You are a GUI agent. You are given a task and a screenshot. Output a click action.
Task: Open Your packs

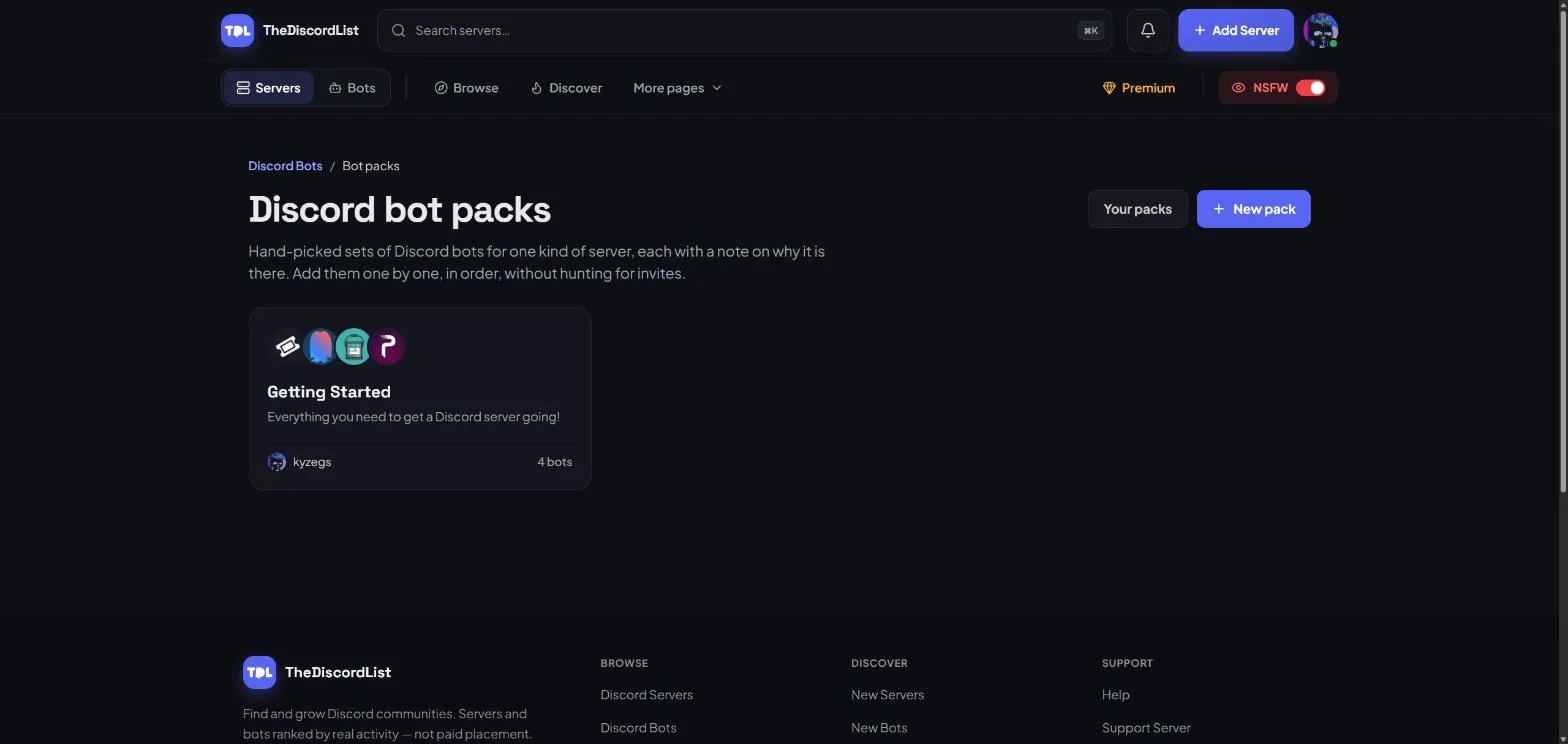(1138, 209)
